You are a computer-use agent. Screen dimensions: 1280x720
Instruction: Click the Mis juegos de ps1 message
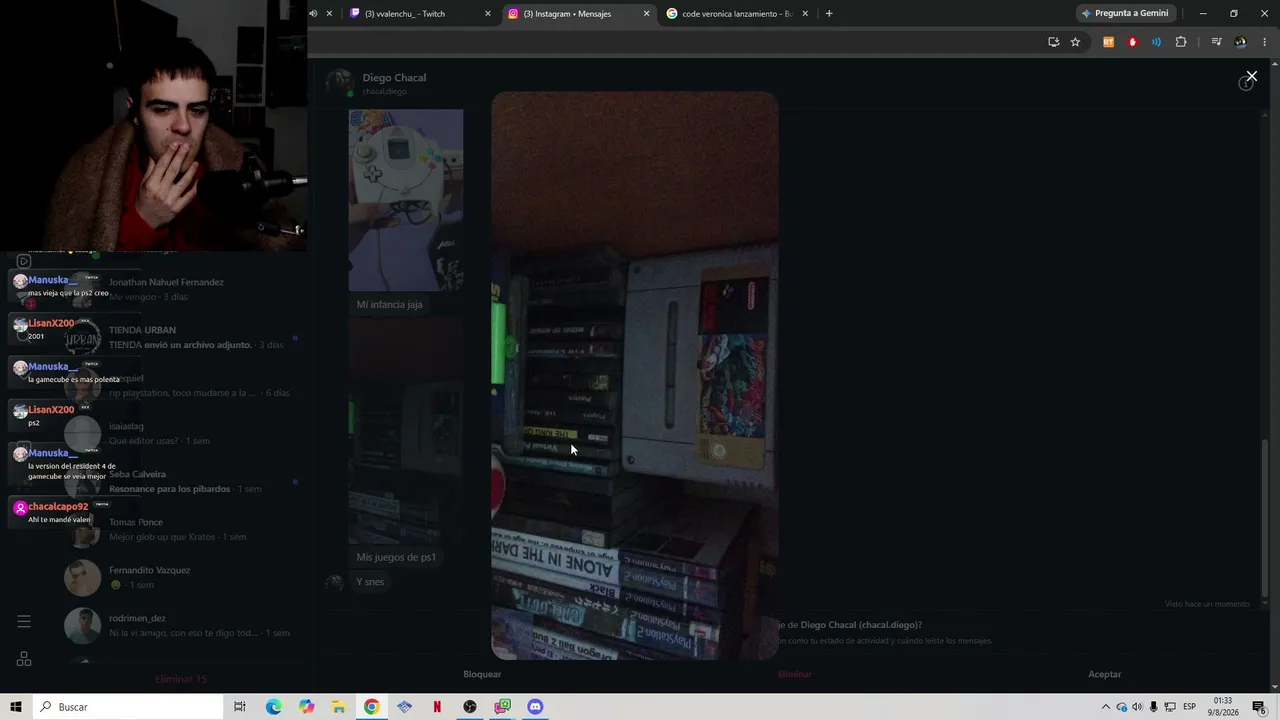point(396,557)
